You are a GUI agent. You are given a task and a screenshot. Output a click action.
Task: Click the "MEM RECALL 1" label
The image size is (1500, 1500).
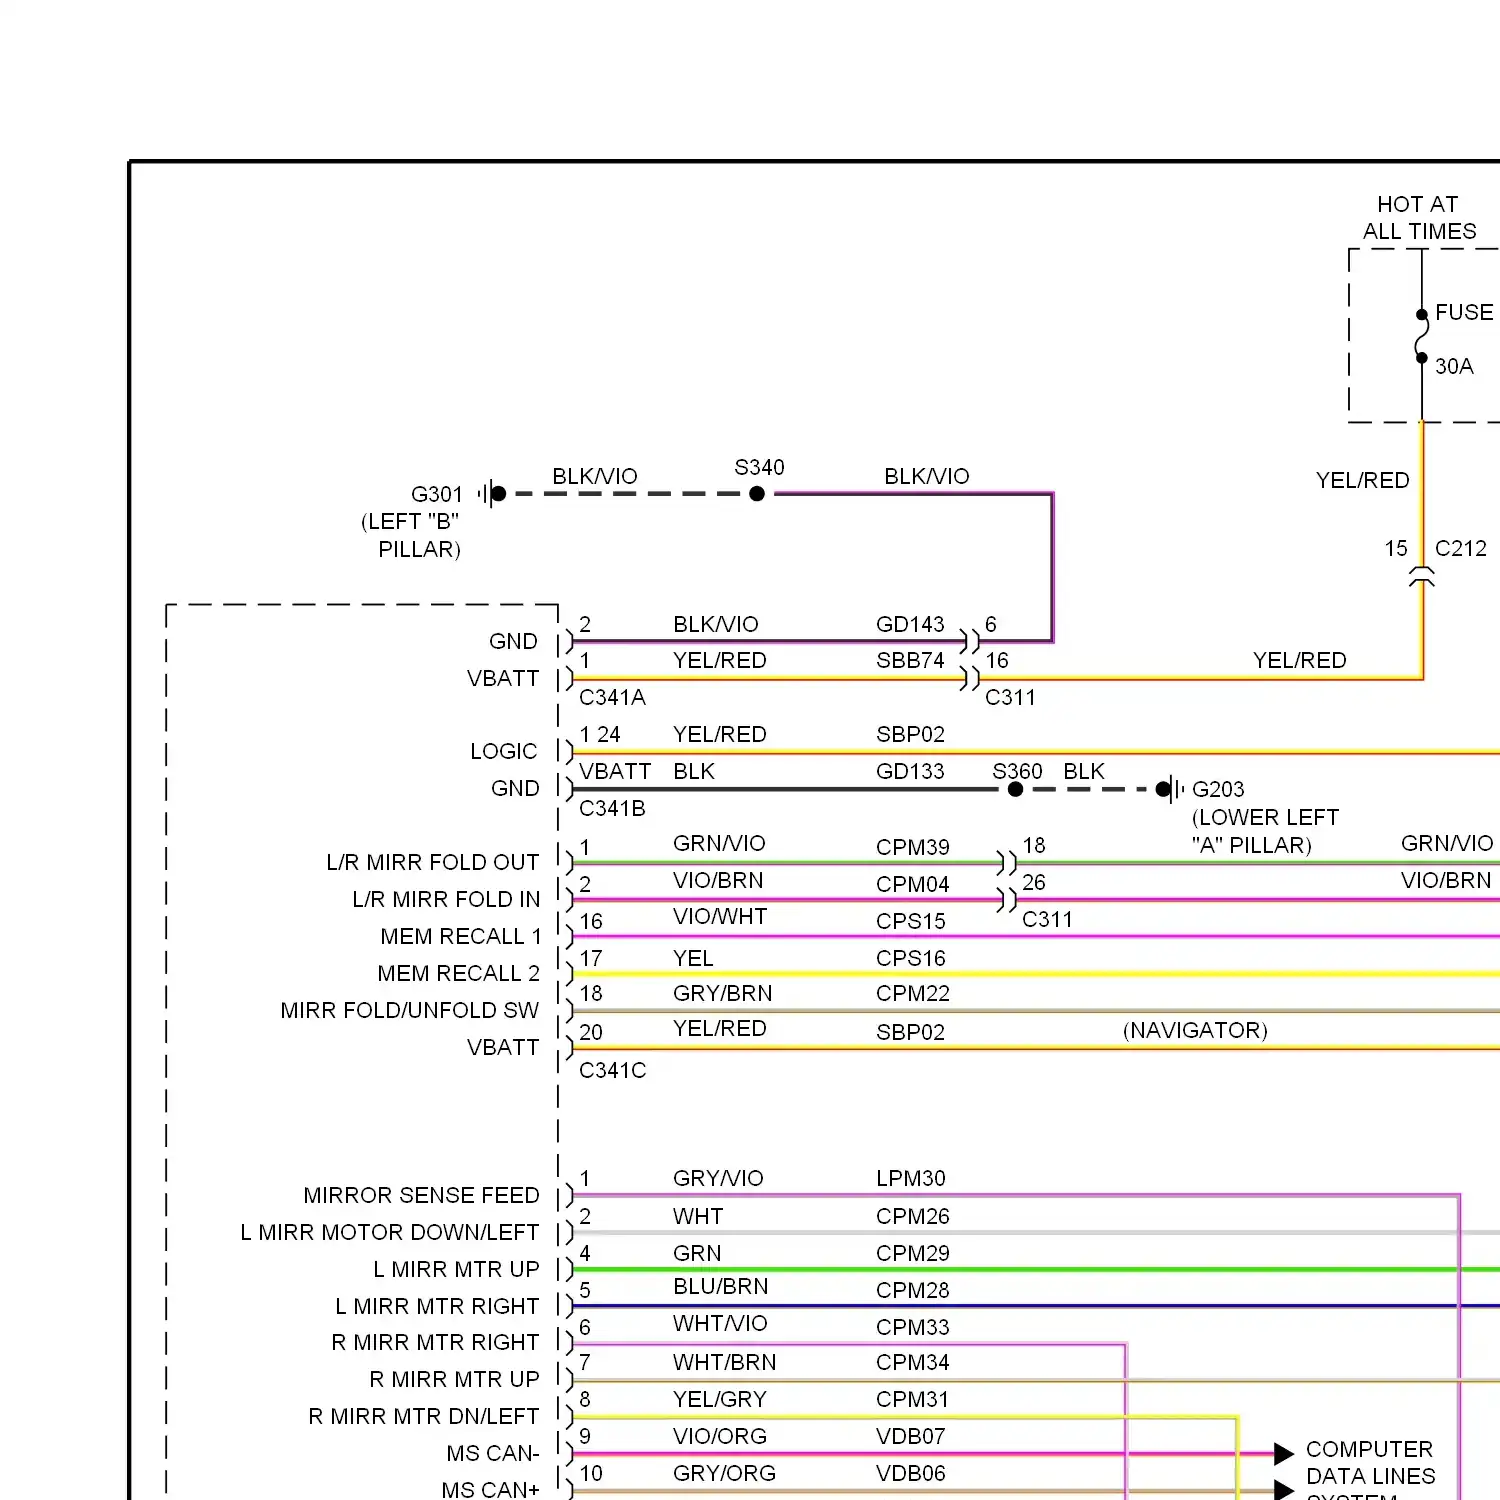(x=460, y=936)
